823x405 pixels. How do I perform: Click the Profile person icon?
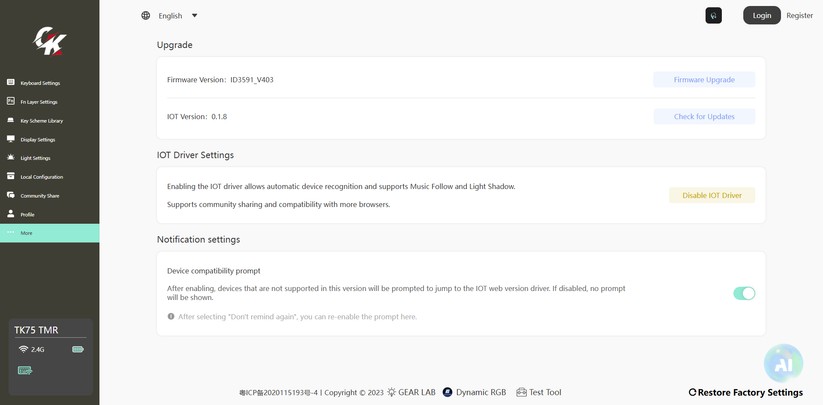[10, 214]
